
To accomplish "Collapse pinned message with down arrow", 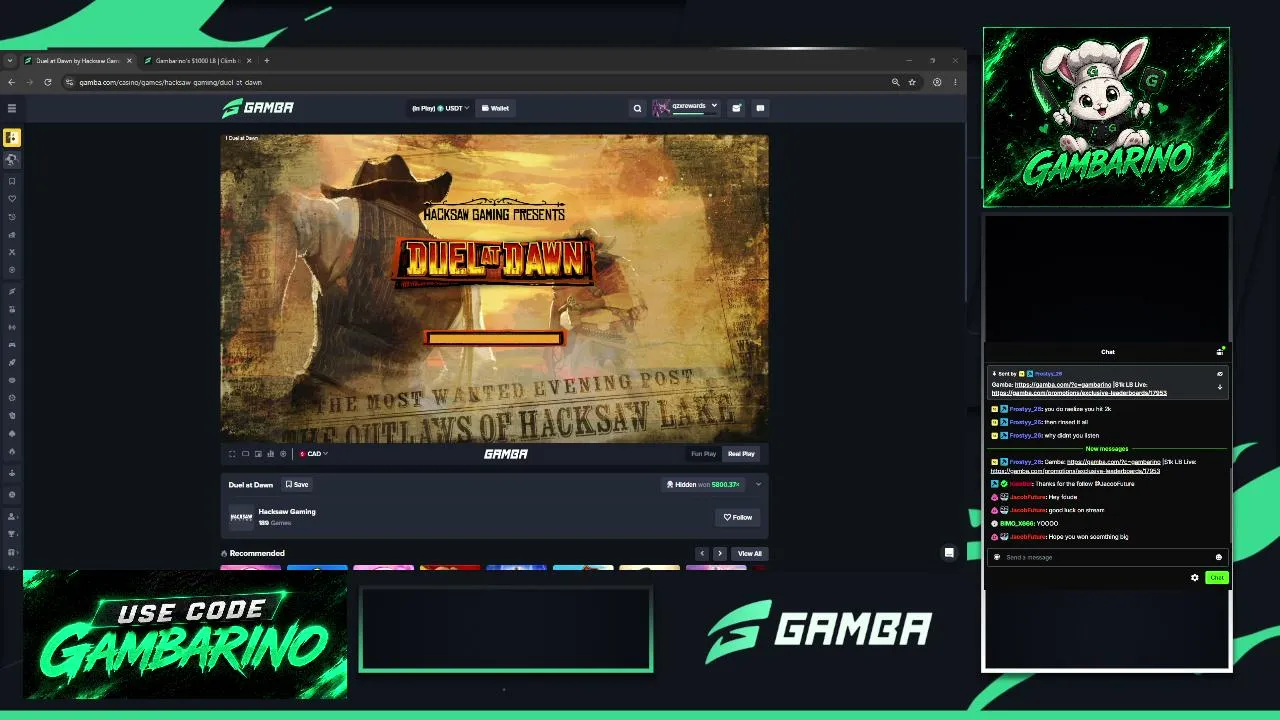I will (1220, 387).
